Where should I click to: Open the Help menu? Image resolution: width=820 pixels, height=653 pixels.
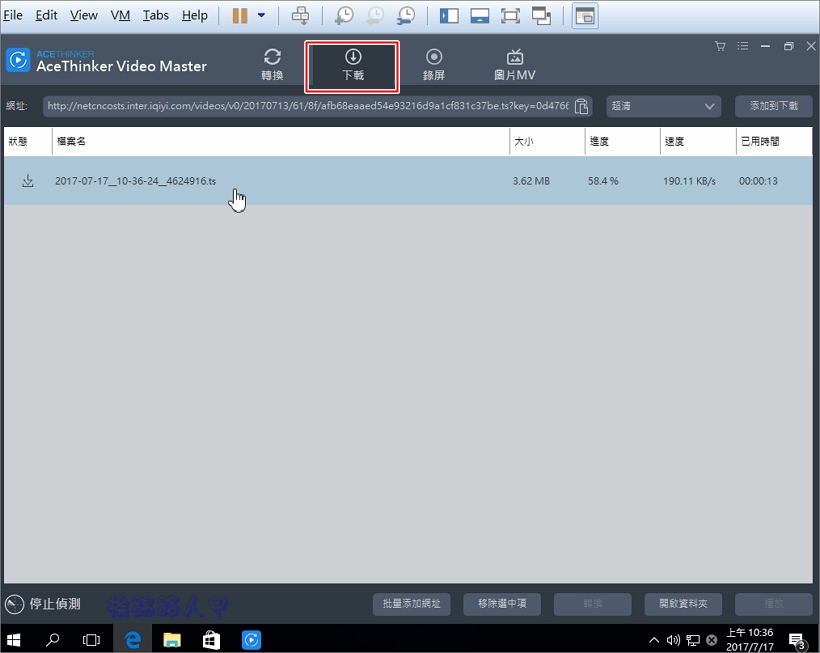[x=195, y=15]
